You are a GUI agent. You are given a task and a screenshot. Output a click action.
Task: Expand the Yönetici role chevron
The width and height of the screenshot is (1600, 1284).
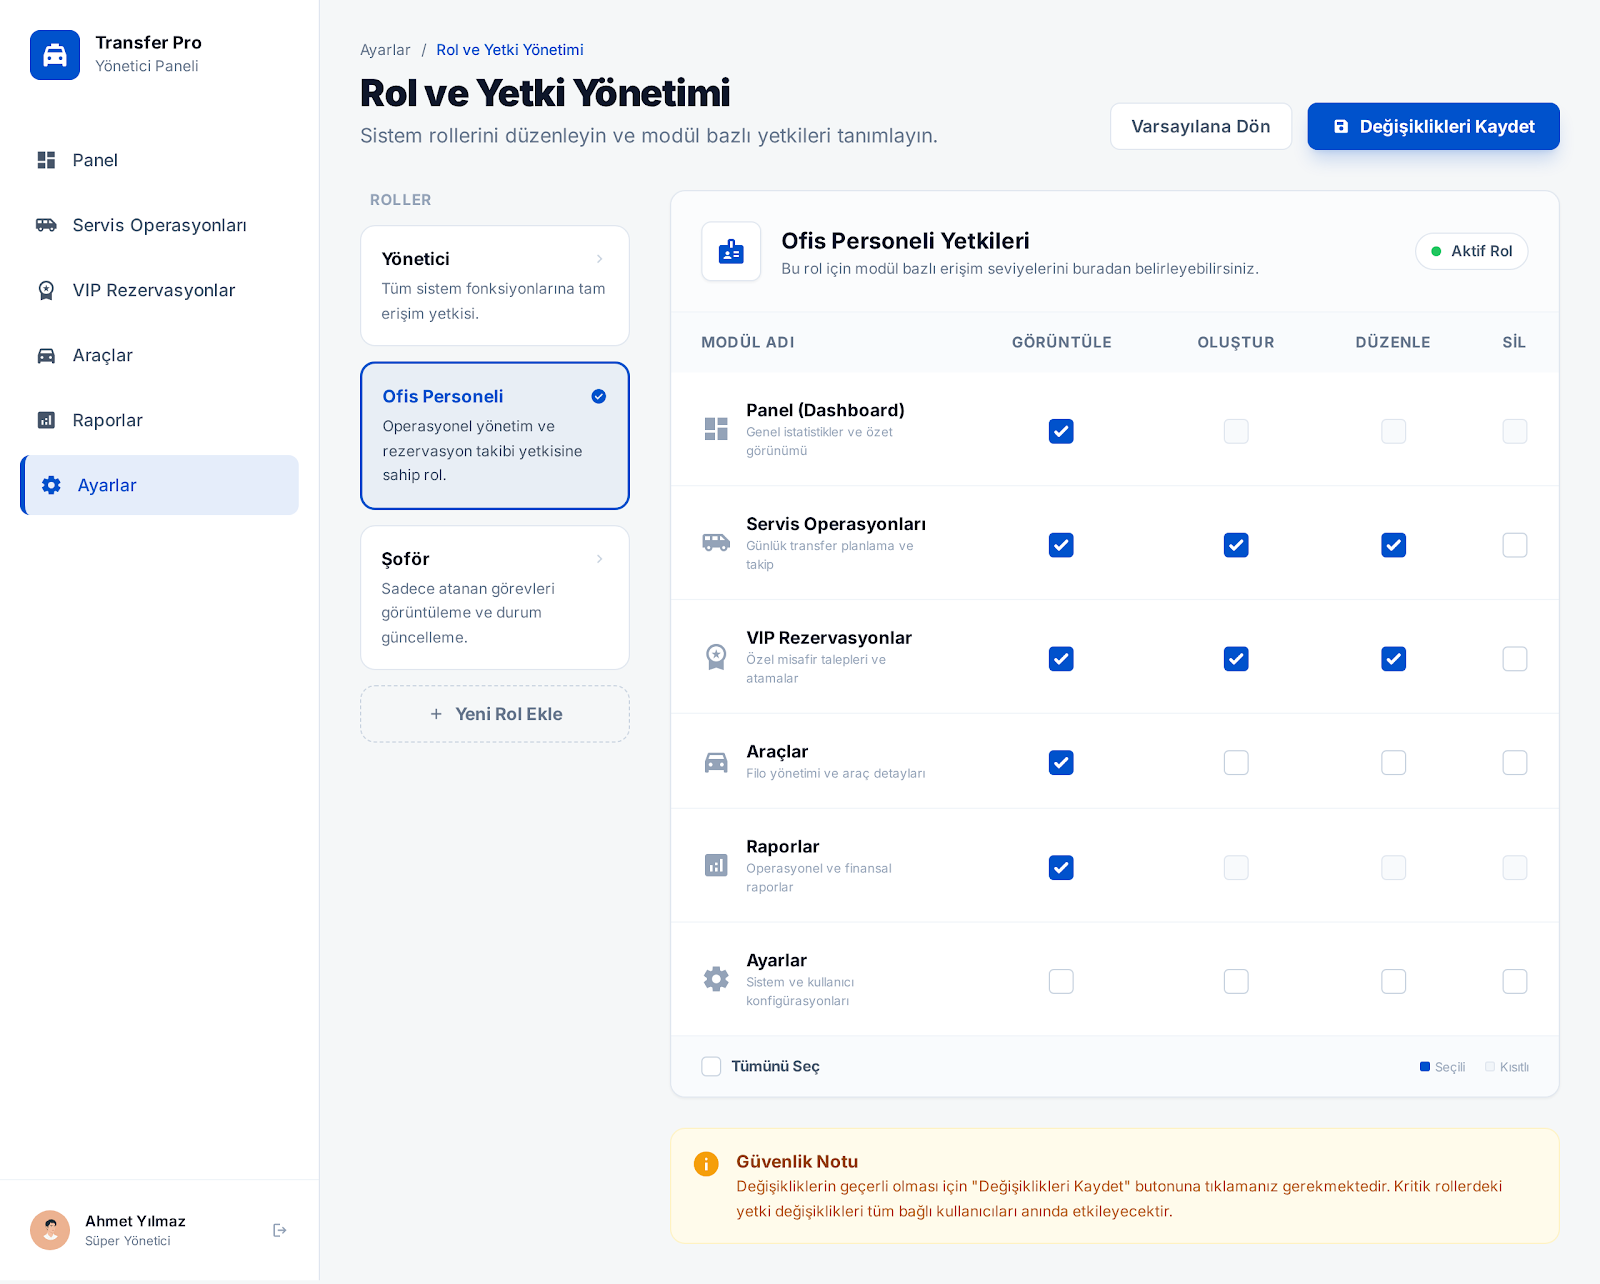tap(599, 259)
